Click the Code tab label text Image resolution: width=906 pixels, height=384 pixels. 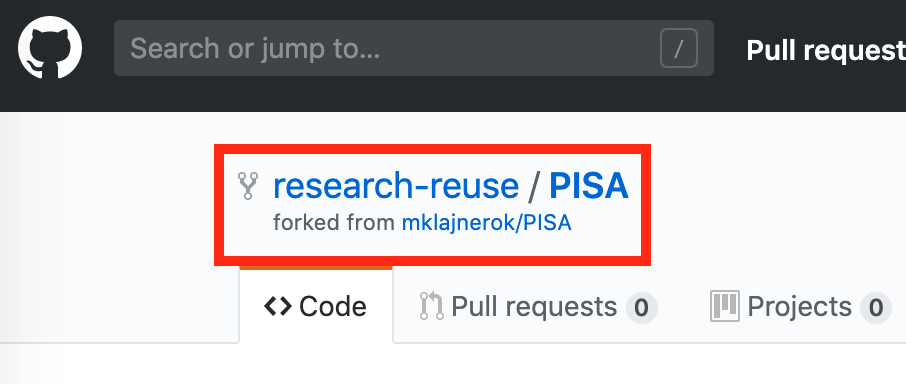[333, 307]
